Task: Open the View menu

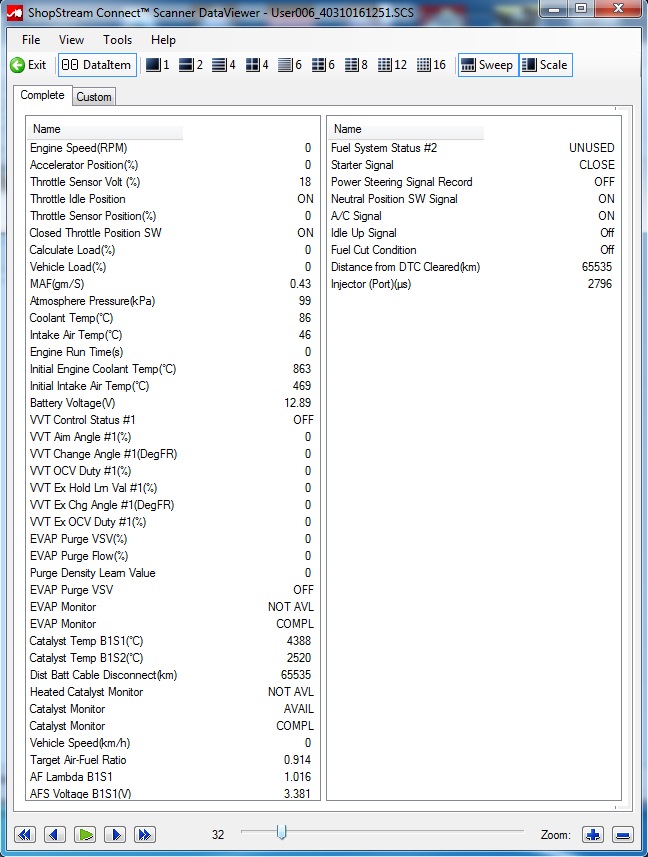Action: pyautogui.click(x=72, y=40)
